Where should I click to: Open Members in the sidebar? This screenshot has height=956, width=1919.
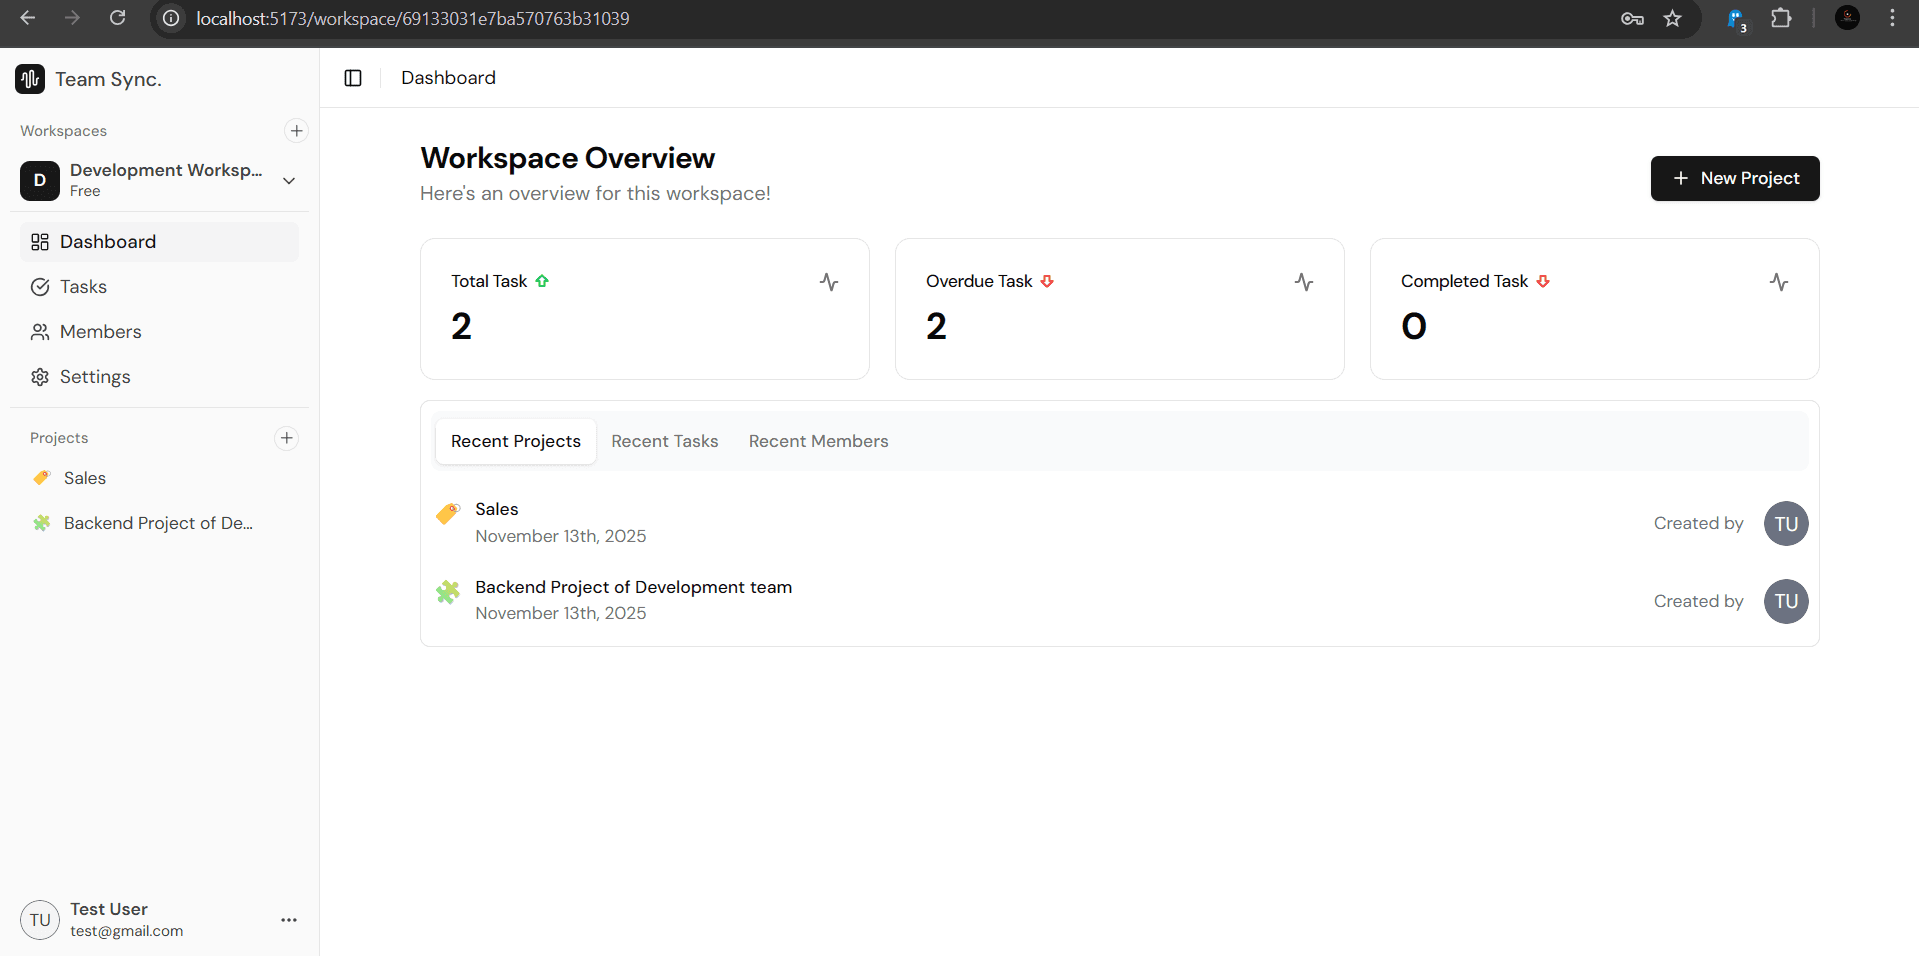coord(159,332)
